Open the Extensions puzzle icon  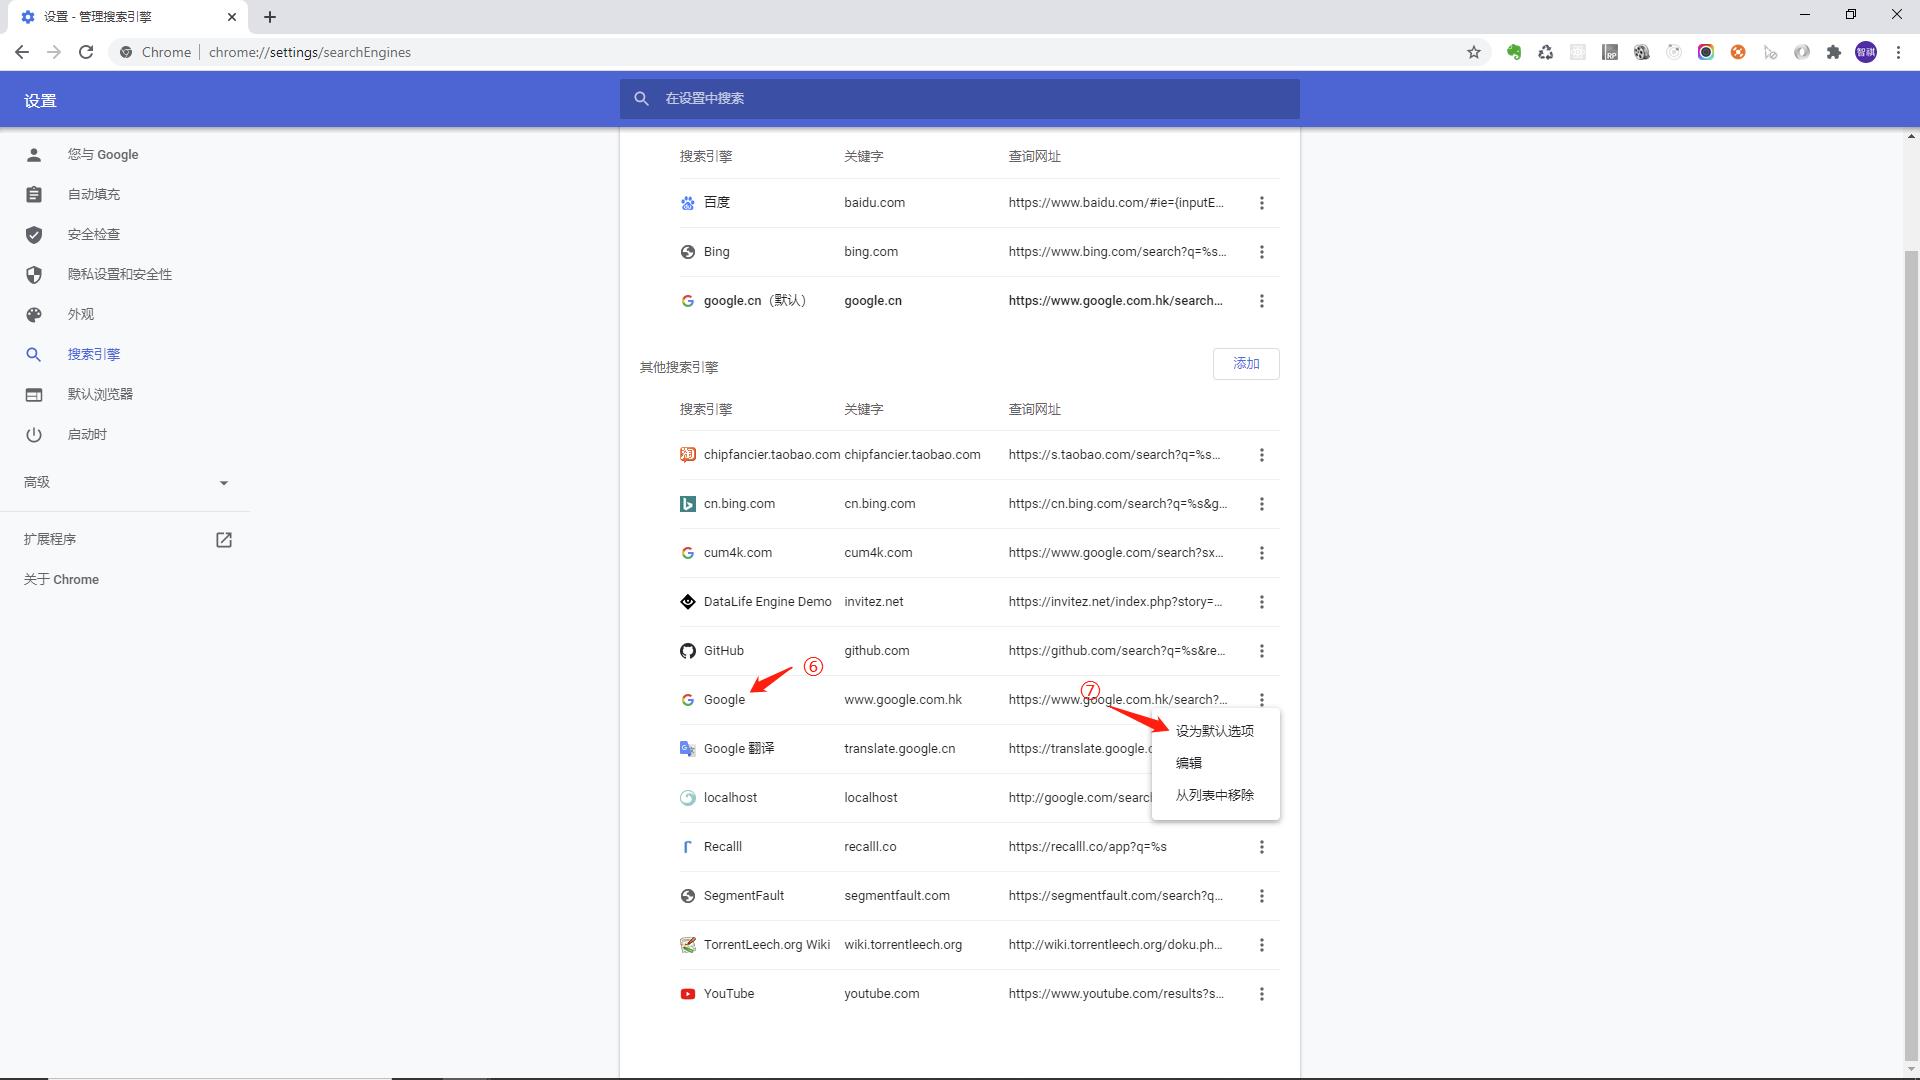[1833, 52]
